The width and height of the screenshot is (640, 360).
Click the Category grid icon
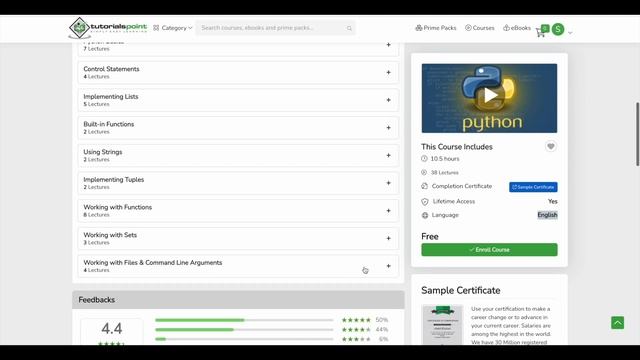156,28
